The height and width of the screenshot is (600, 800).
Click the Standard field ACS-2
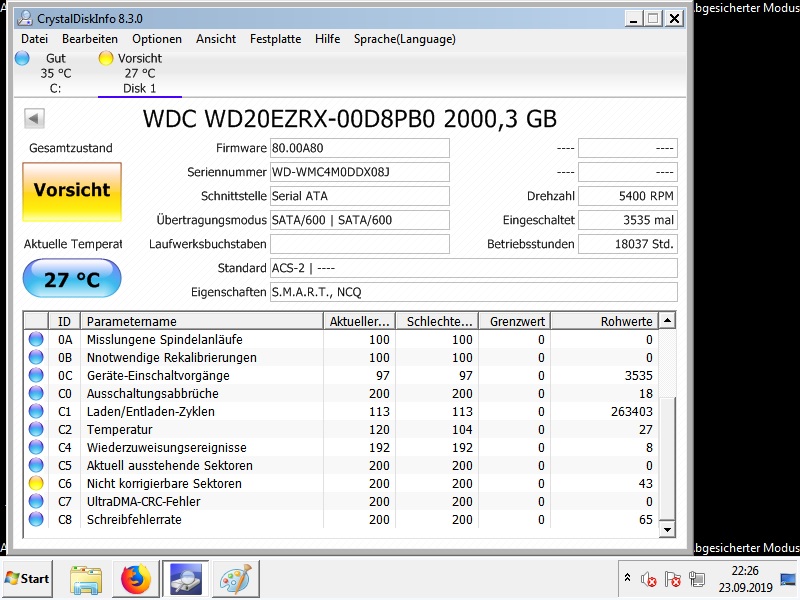point(473,268)
